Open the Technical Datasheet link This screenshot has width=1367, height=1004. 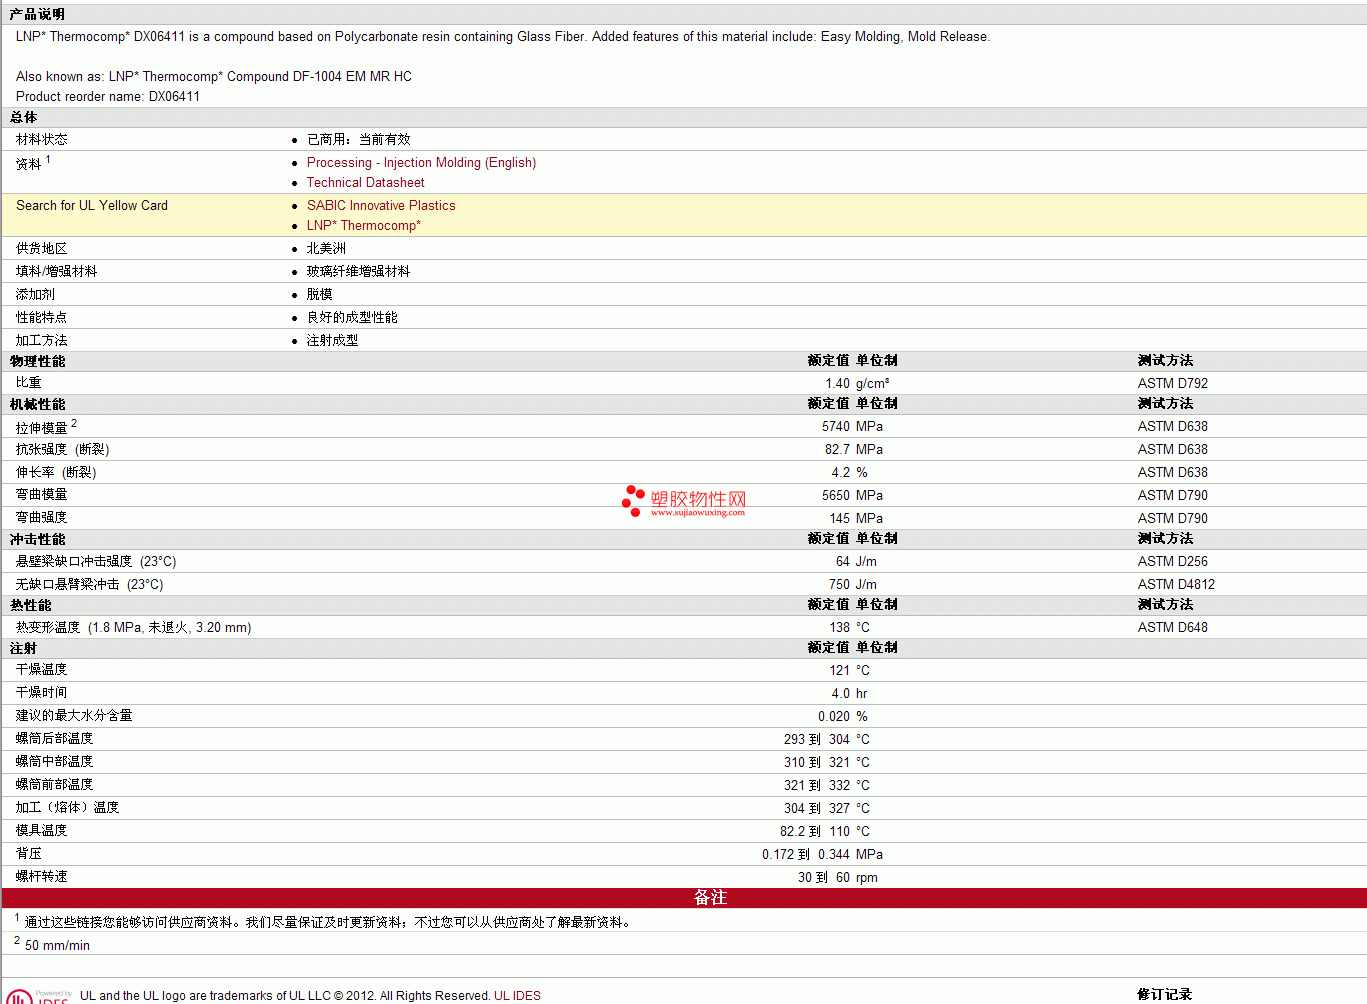point(365,183)
